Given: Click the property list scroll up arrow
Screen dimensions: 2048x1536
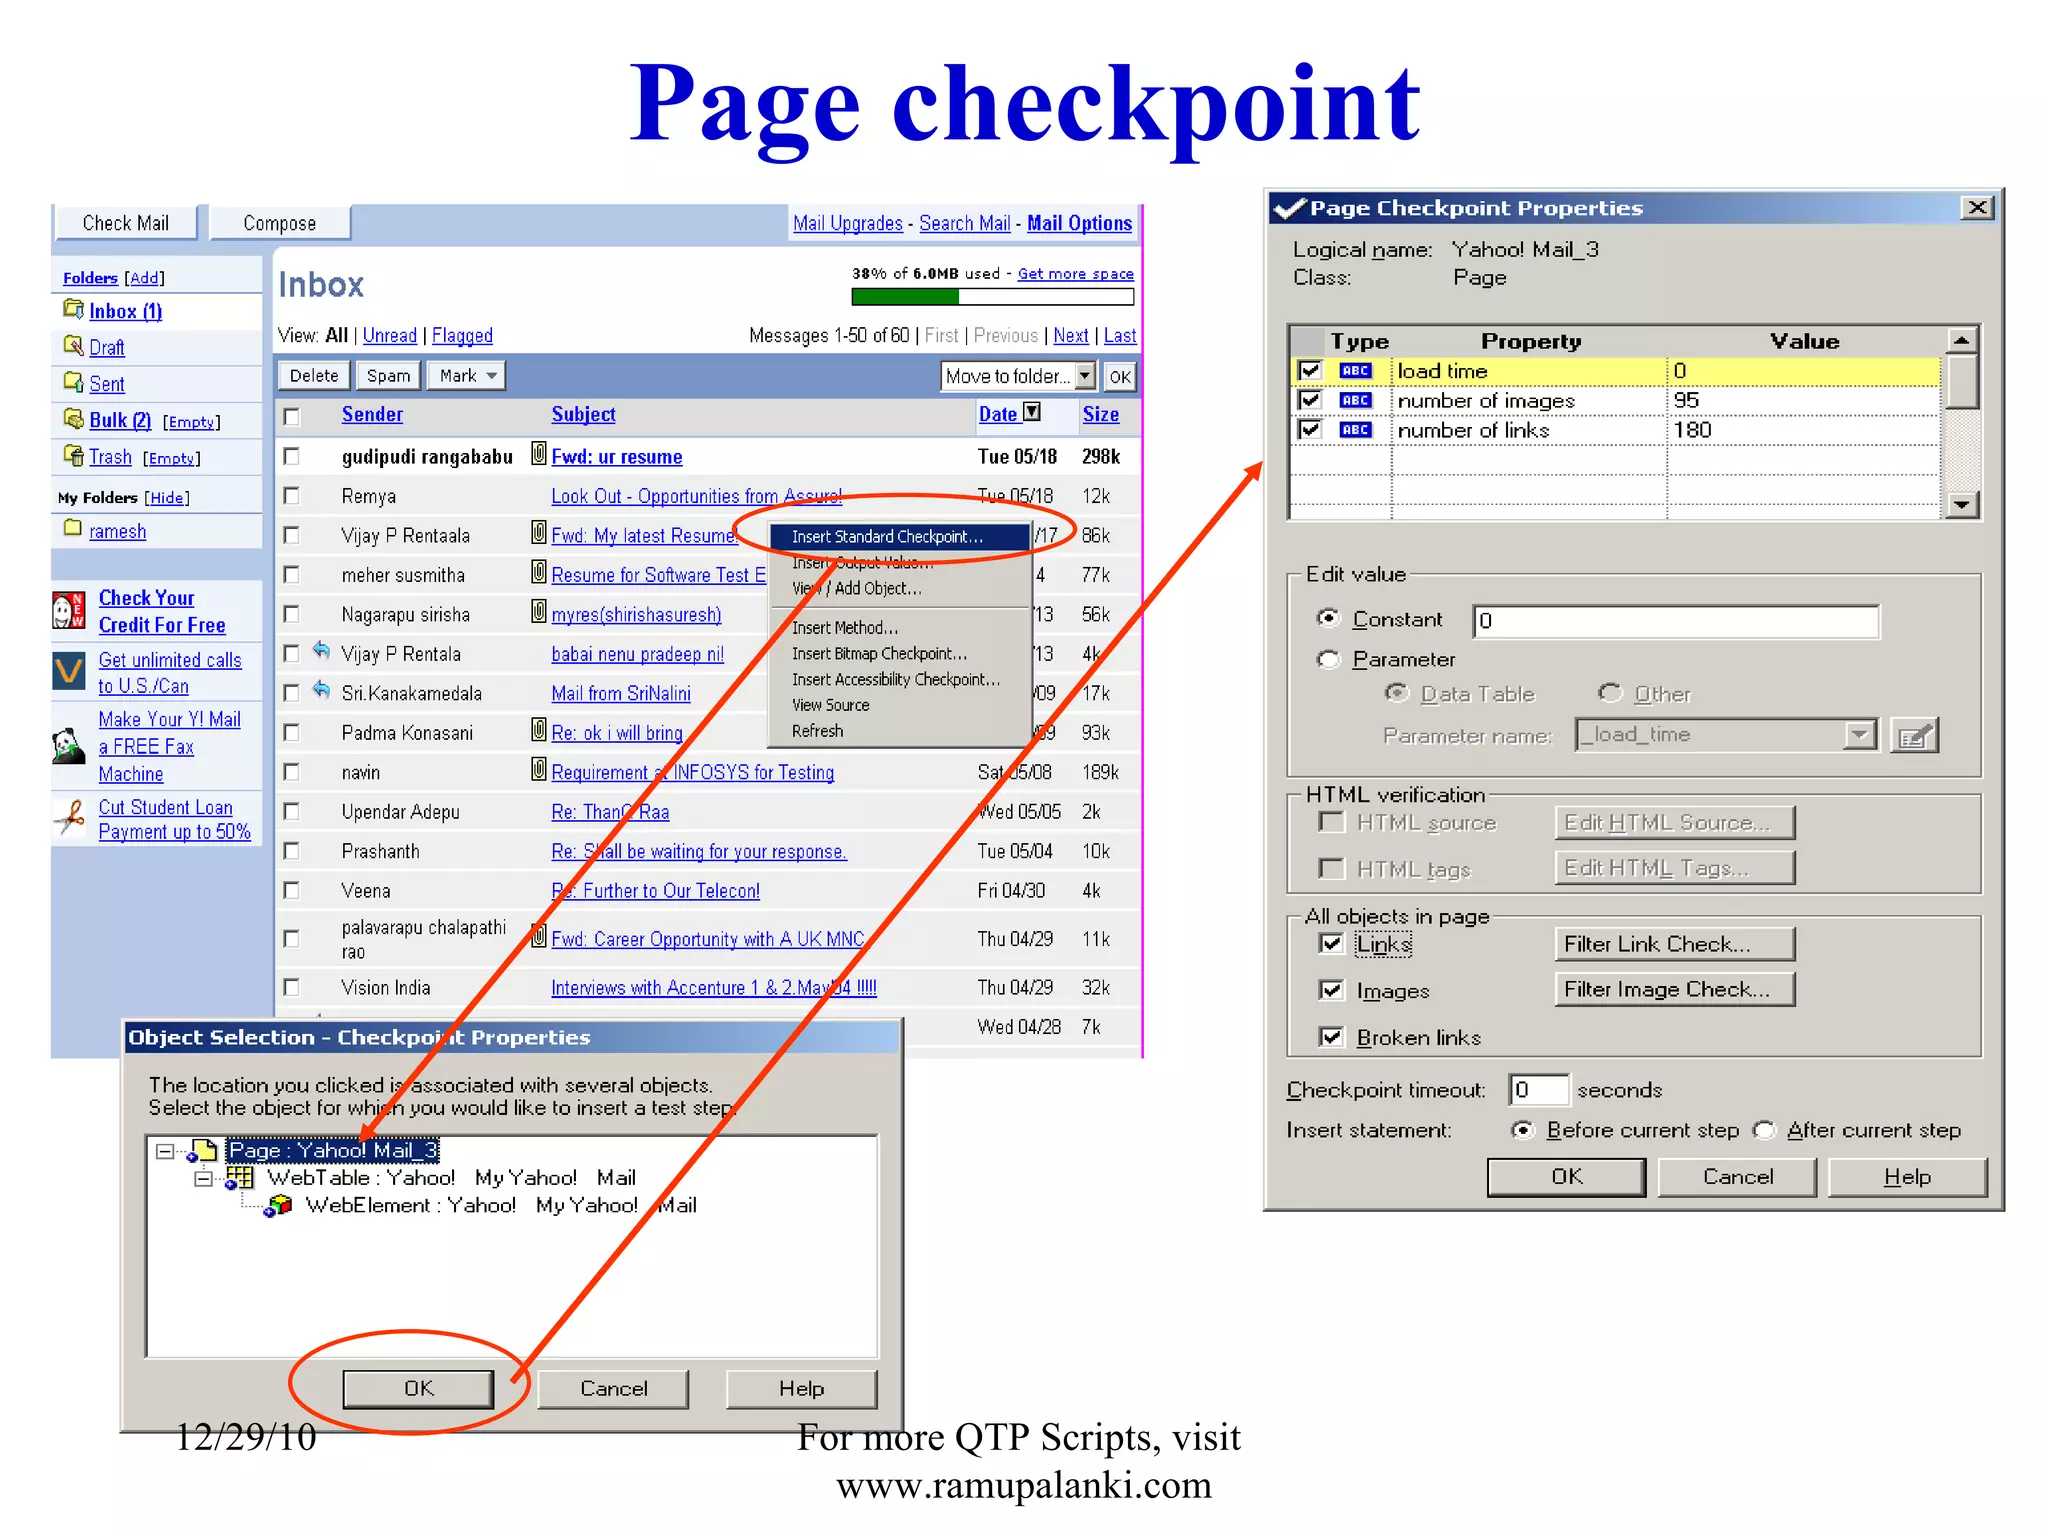Looking at the screenshot, I should [x=1963, y=341].
